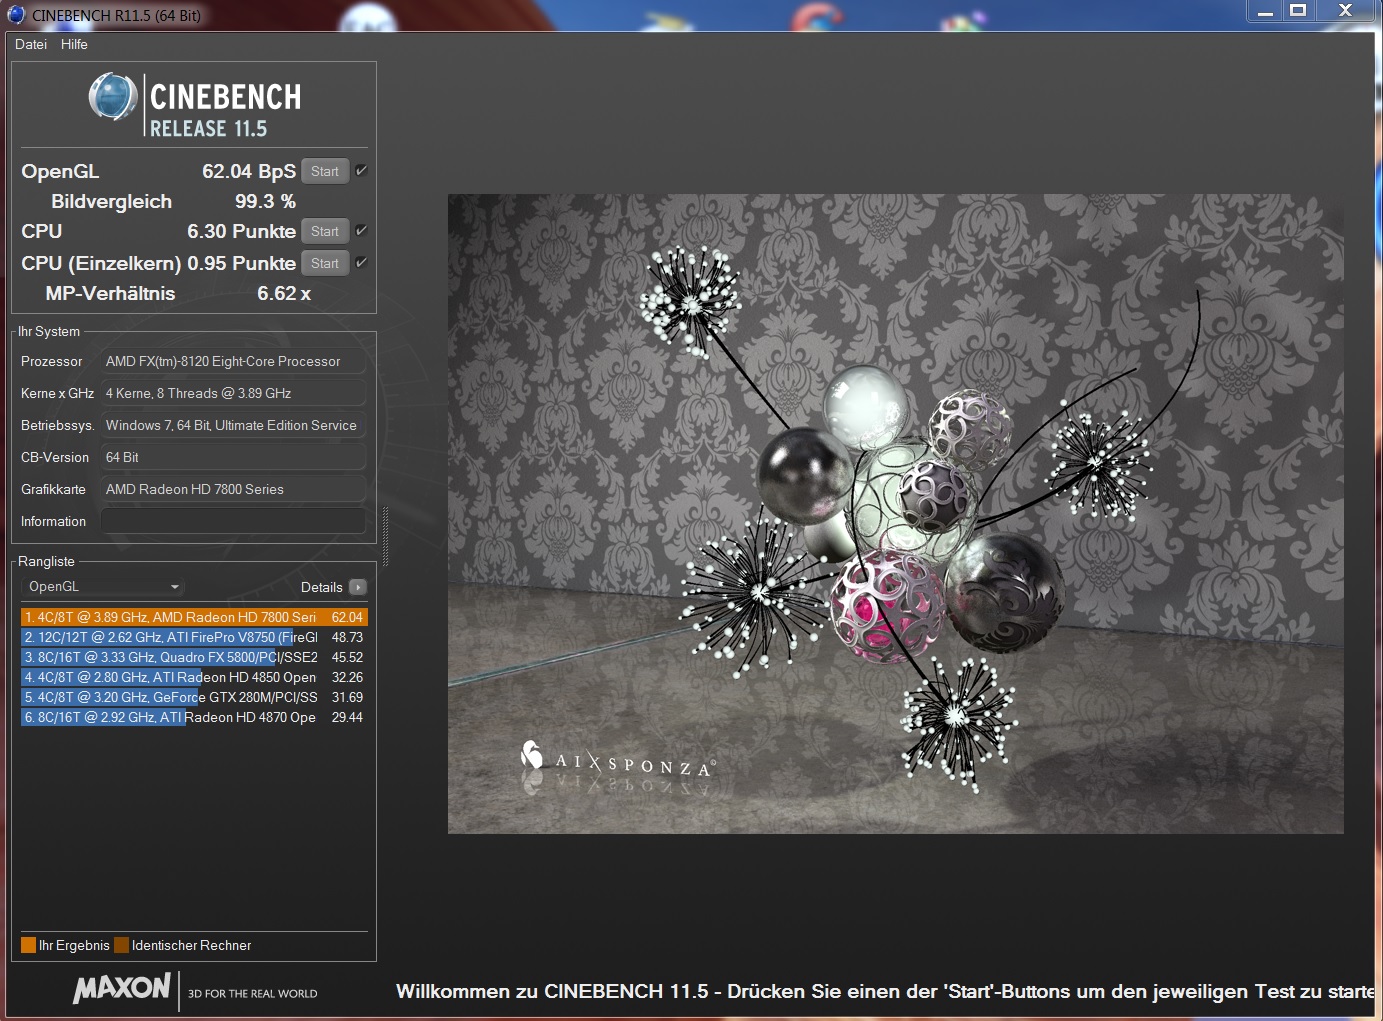Screen dimensions: 1383x1021
Task: Select ranking entry 2 ATI FirePro V8750
Action: pyautogui.click(x=194, y=637)
